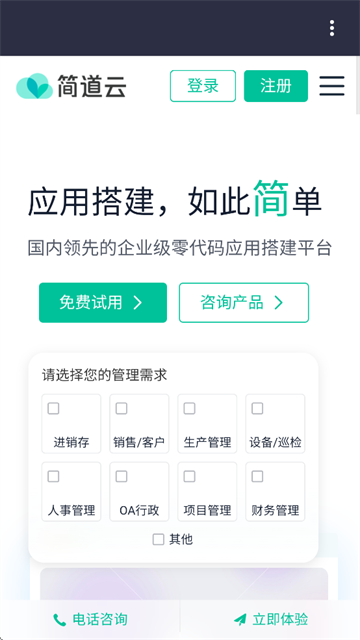The width and height of the screenshot is (360, 640).
Task: Click the 登录 button
Action: click(x=203, y=86)
